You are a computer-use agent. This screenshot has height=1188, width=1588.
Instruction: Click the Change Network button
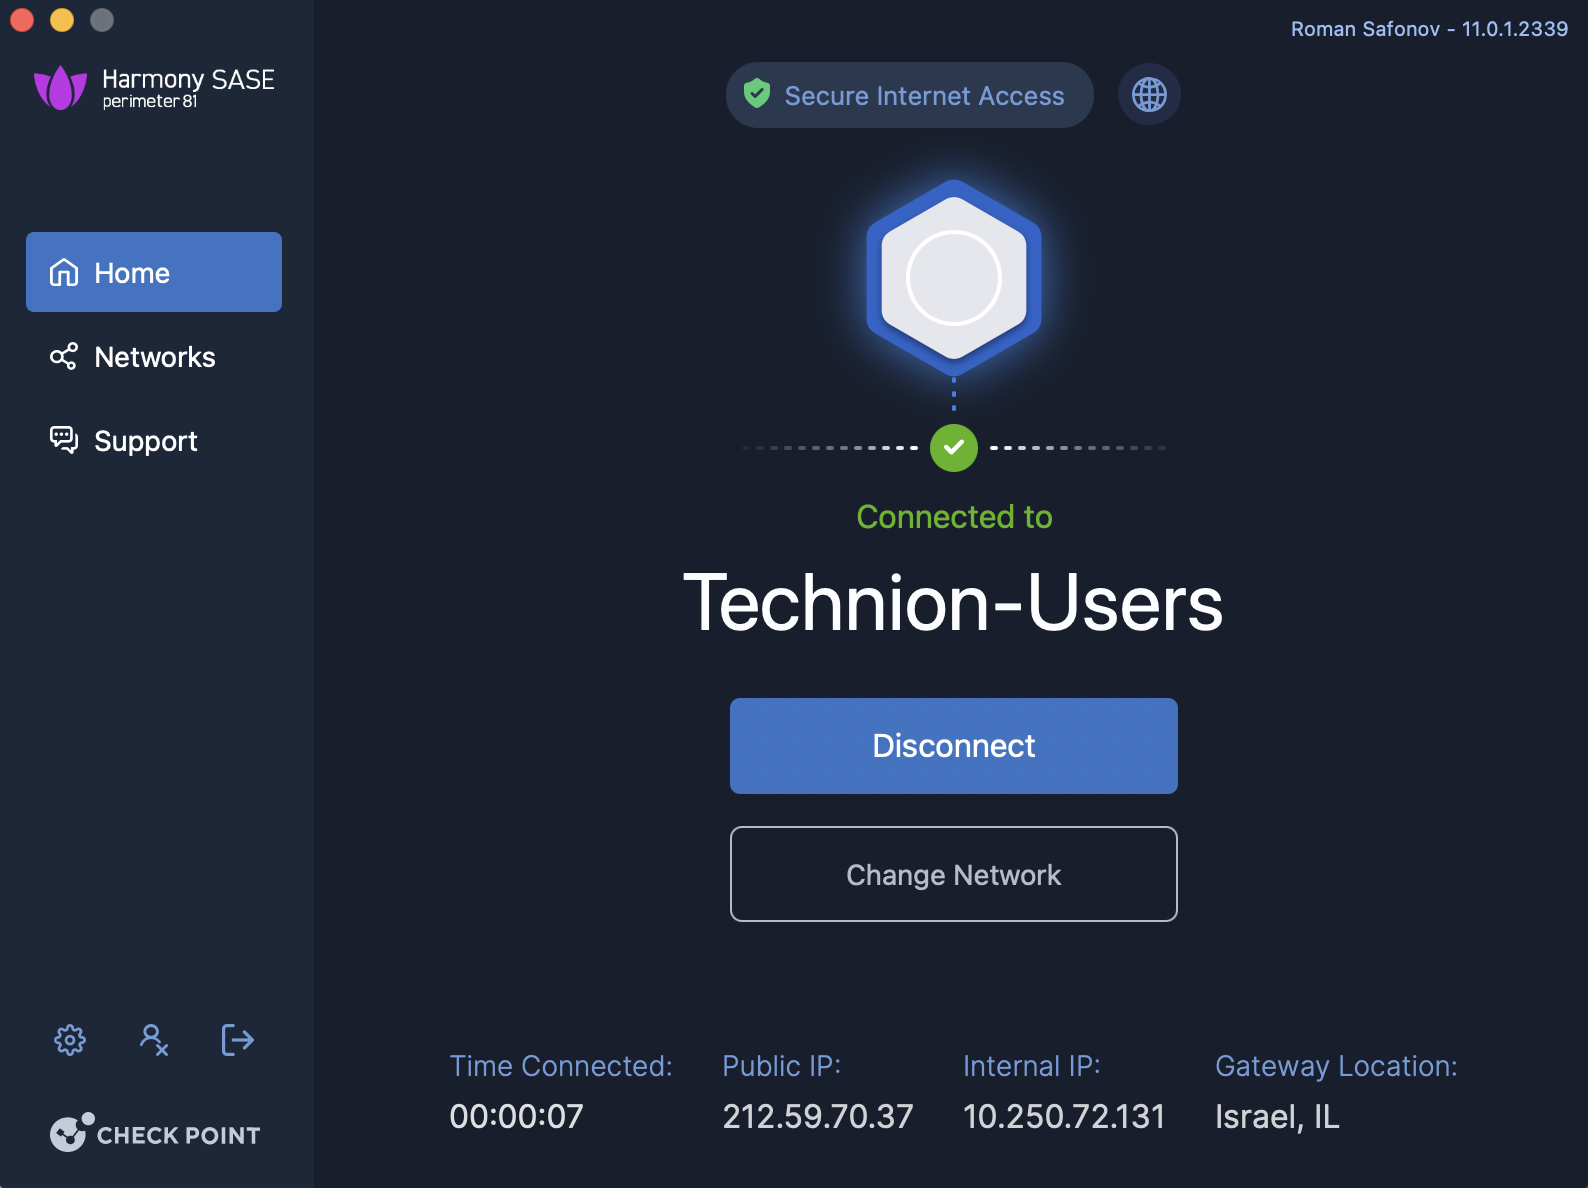pos(954,874)
